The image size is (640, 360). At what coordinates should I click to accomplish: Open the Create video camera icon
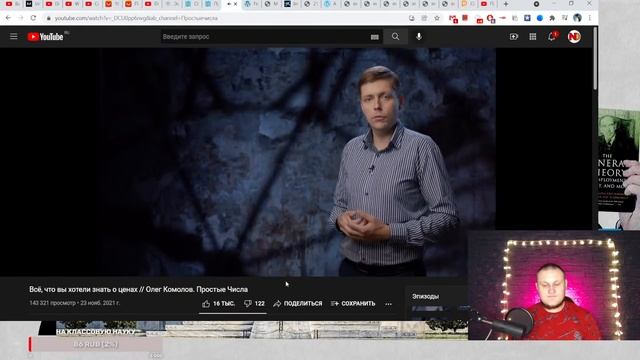pos(513,37)
